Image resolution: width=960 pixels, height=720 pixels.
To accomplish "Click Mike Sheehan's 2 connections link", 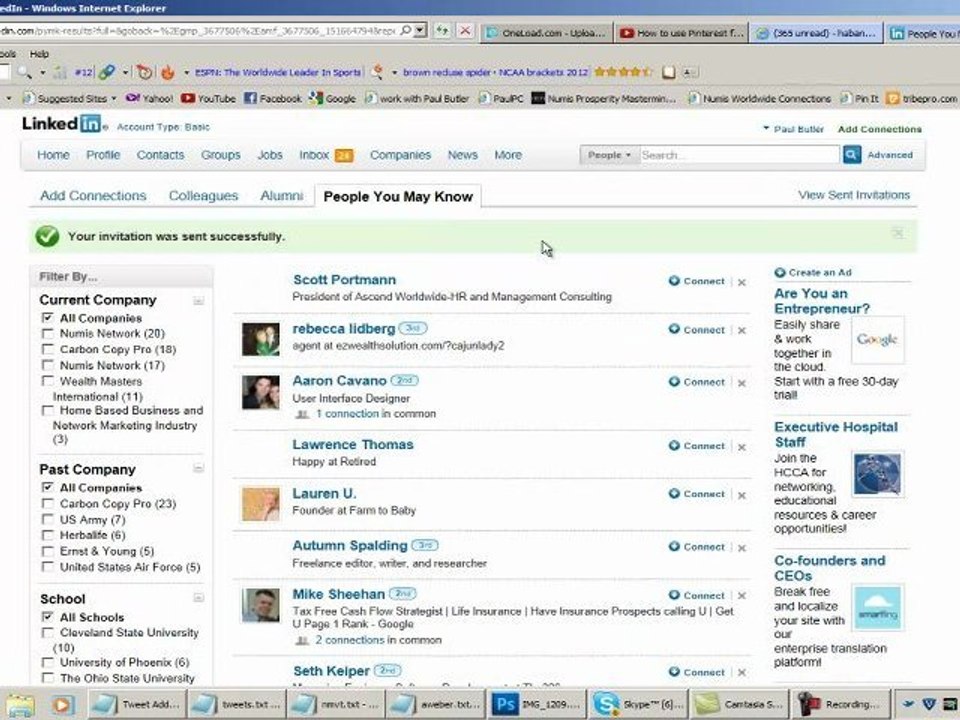I will pos(350,640).
